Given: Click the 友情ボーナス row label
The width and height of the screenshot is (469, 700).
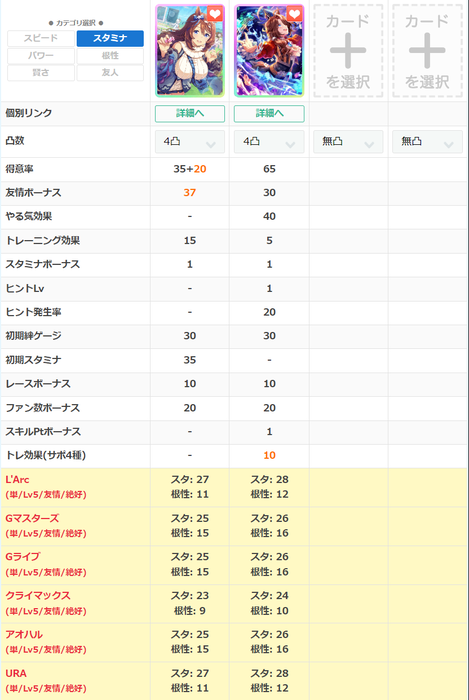Looking at the screenshot, I should coord(33,193).
